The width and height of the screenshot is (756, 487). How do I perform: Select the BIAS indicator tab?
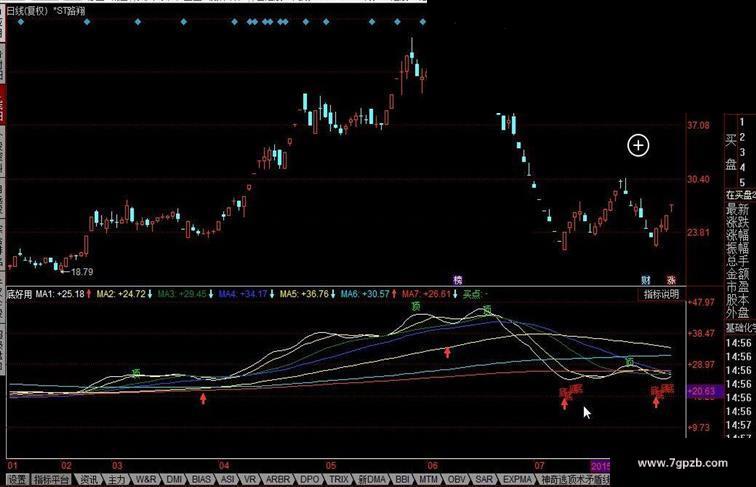tap(201, 480)
